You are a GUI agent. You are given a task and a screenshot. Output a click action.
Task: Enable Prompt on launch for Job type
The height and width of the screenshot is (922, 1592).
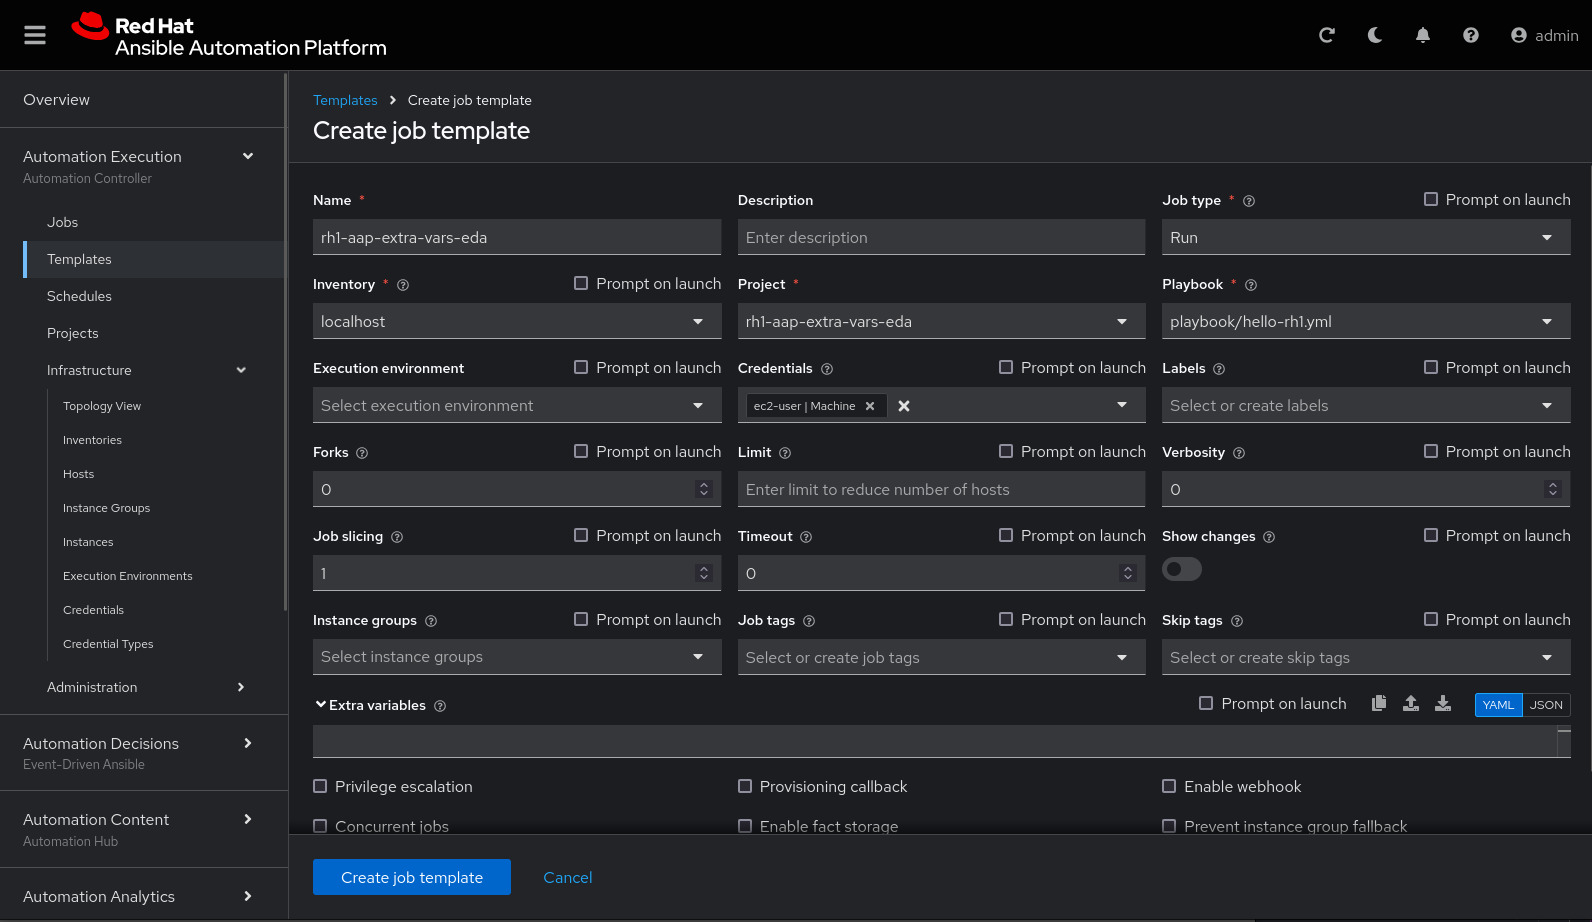1431,199
